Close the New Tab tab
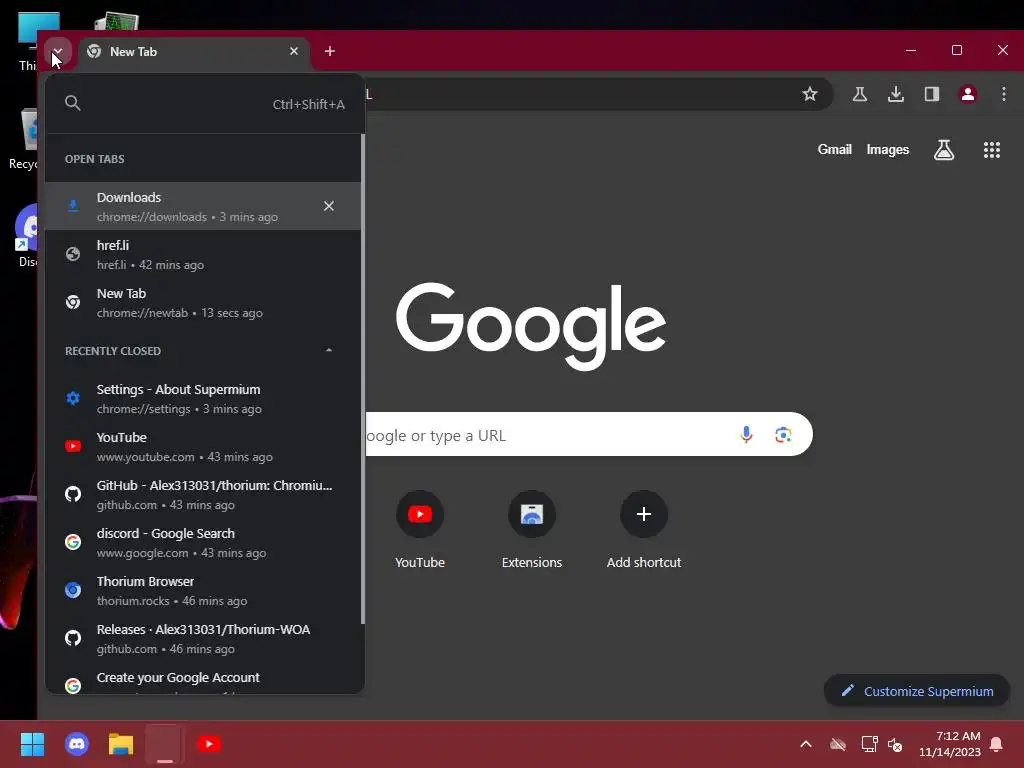 (x=294, y=51)
